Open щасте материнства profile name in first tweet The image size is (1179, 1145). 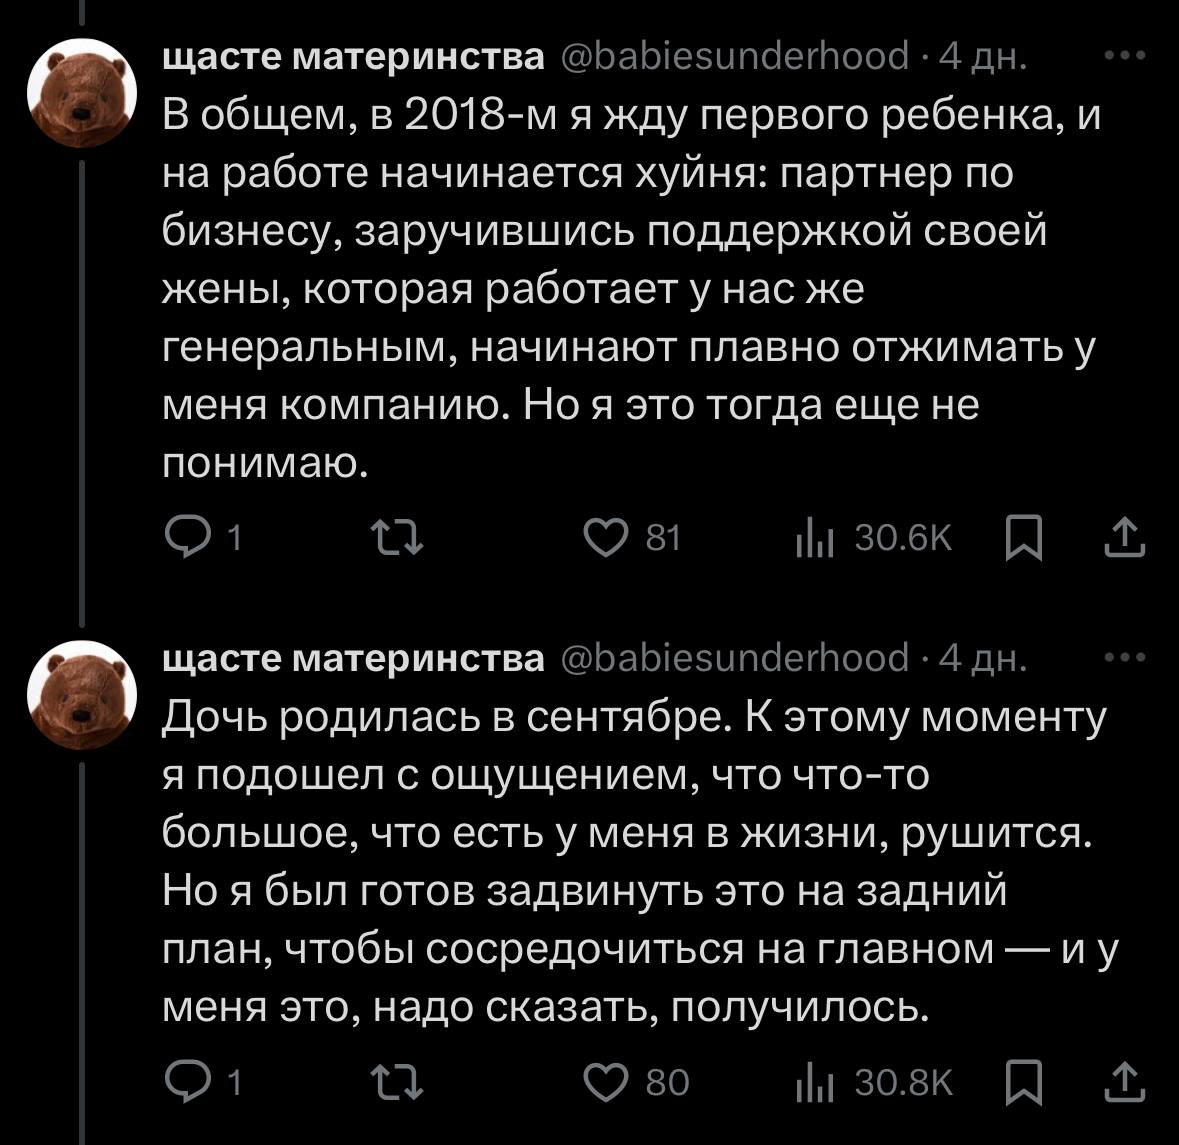coord(353,56)
